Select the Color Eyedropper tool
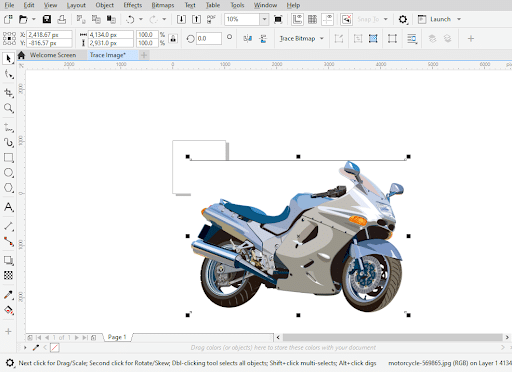 click(8, 295)
